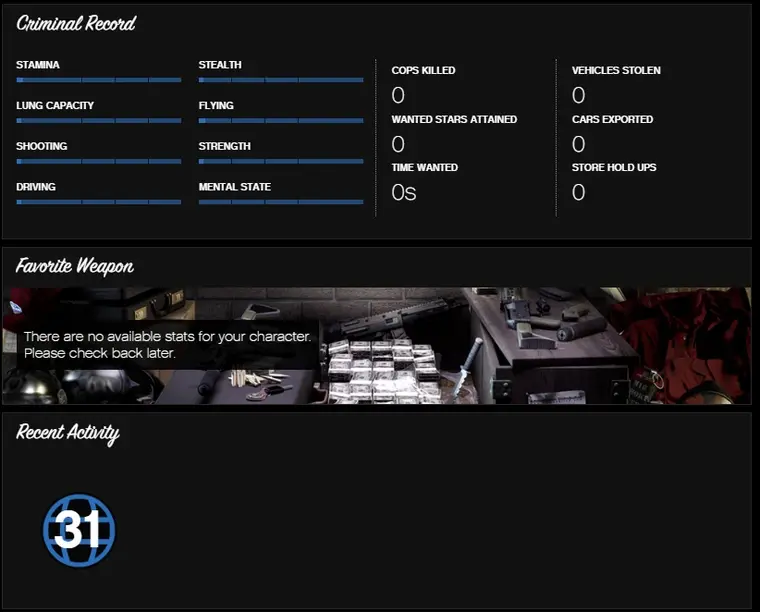Click the globe icon numbered 31

tap(79, 530)
